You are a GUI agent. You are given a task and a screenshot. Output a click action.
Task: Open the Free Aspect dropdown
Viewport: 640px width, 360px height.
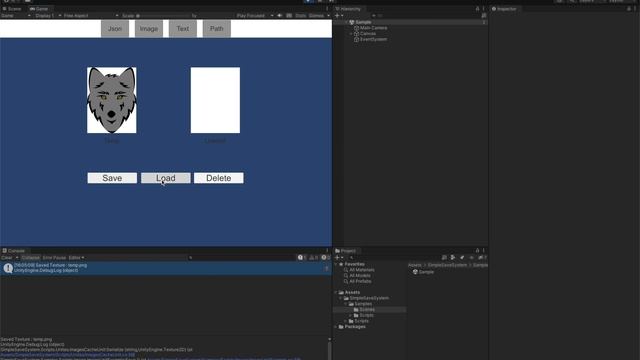tap(91, 16)
